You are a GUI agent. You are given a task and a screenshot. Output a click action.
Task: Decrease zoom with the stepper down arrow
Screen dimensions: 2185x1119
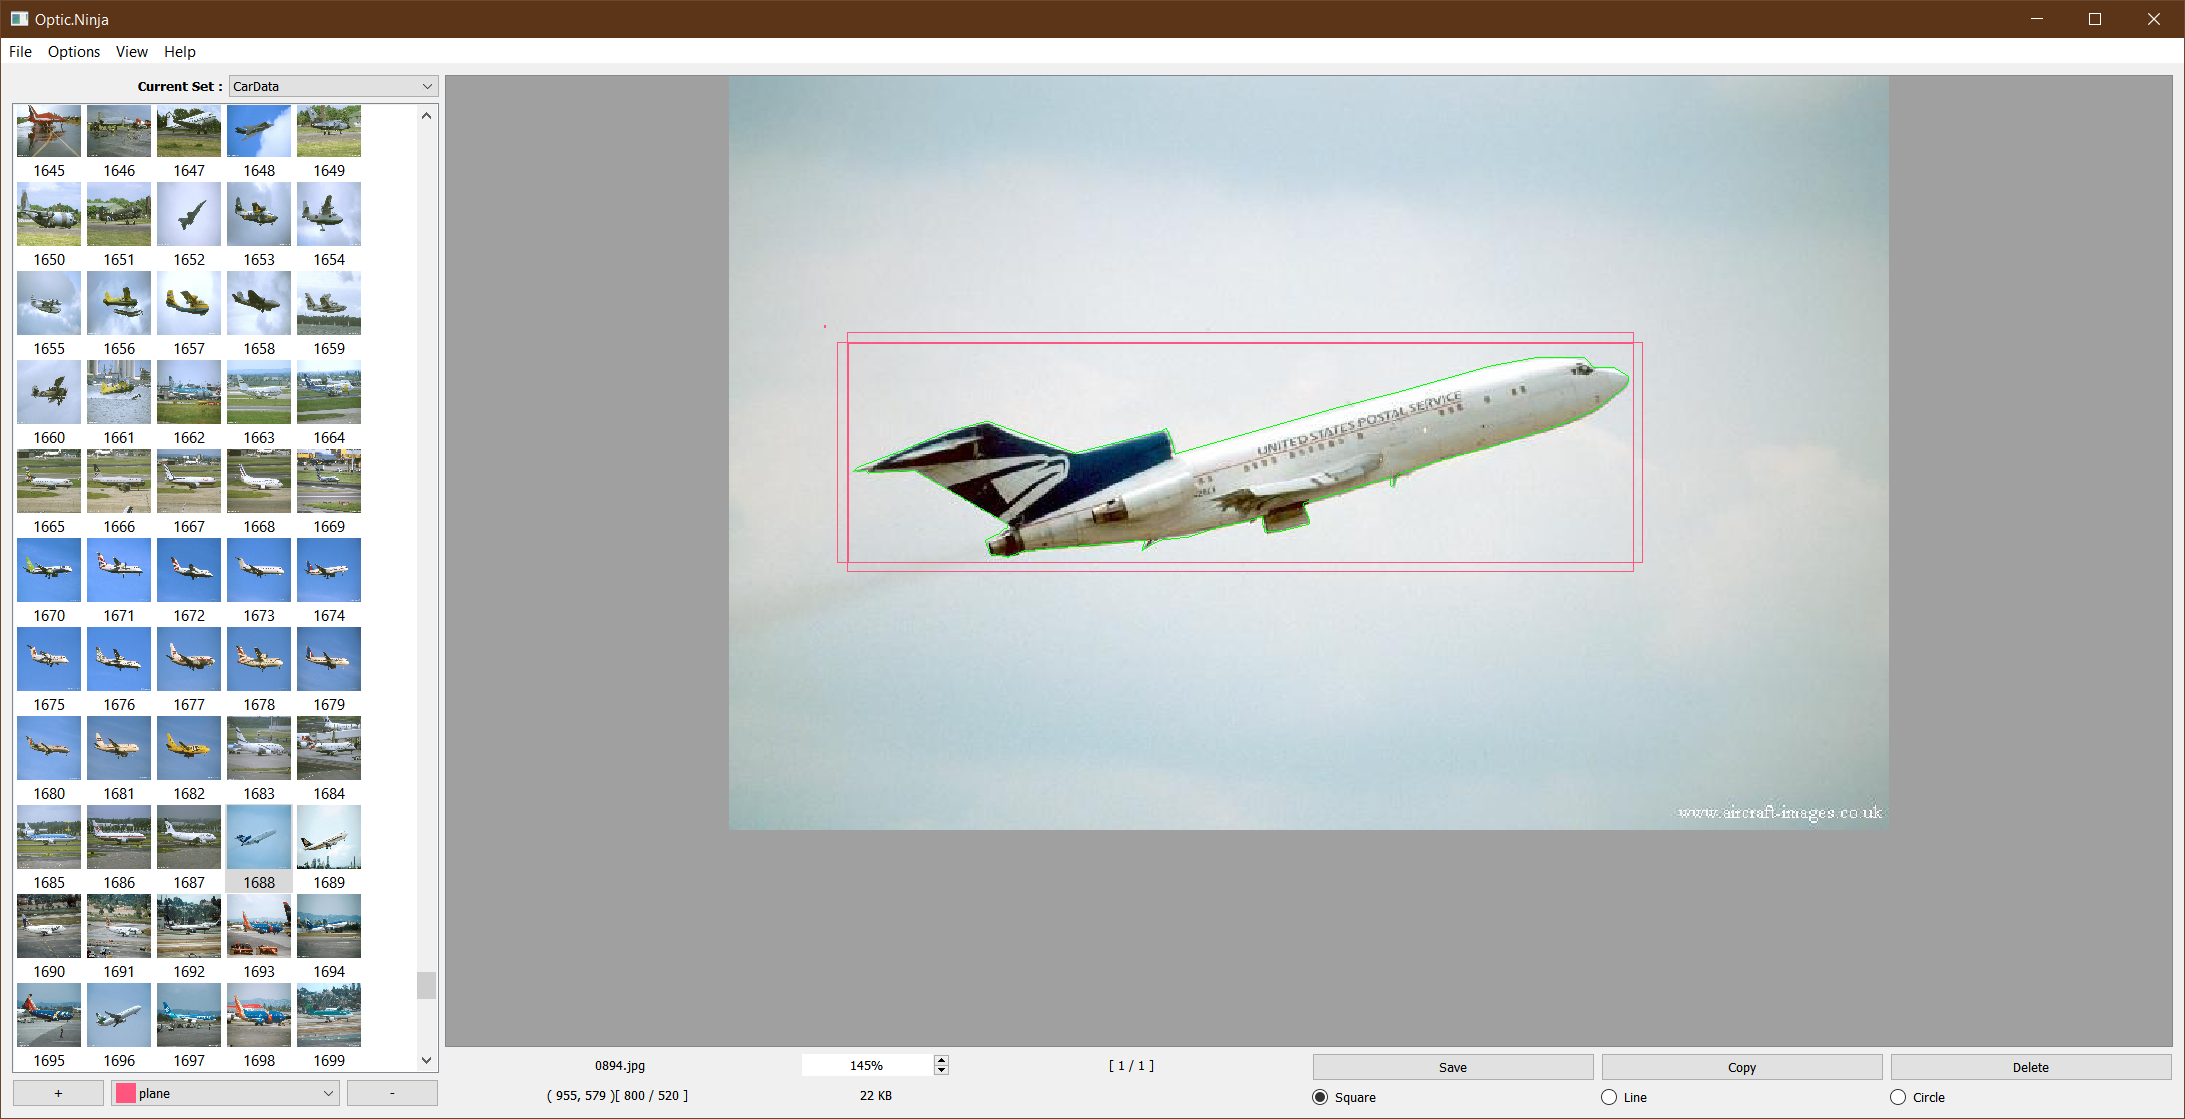[x=941, y=1070]
